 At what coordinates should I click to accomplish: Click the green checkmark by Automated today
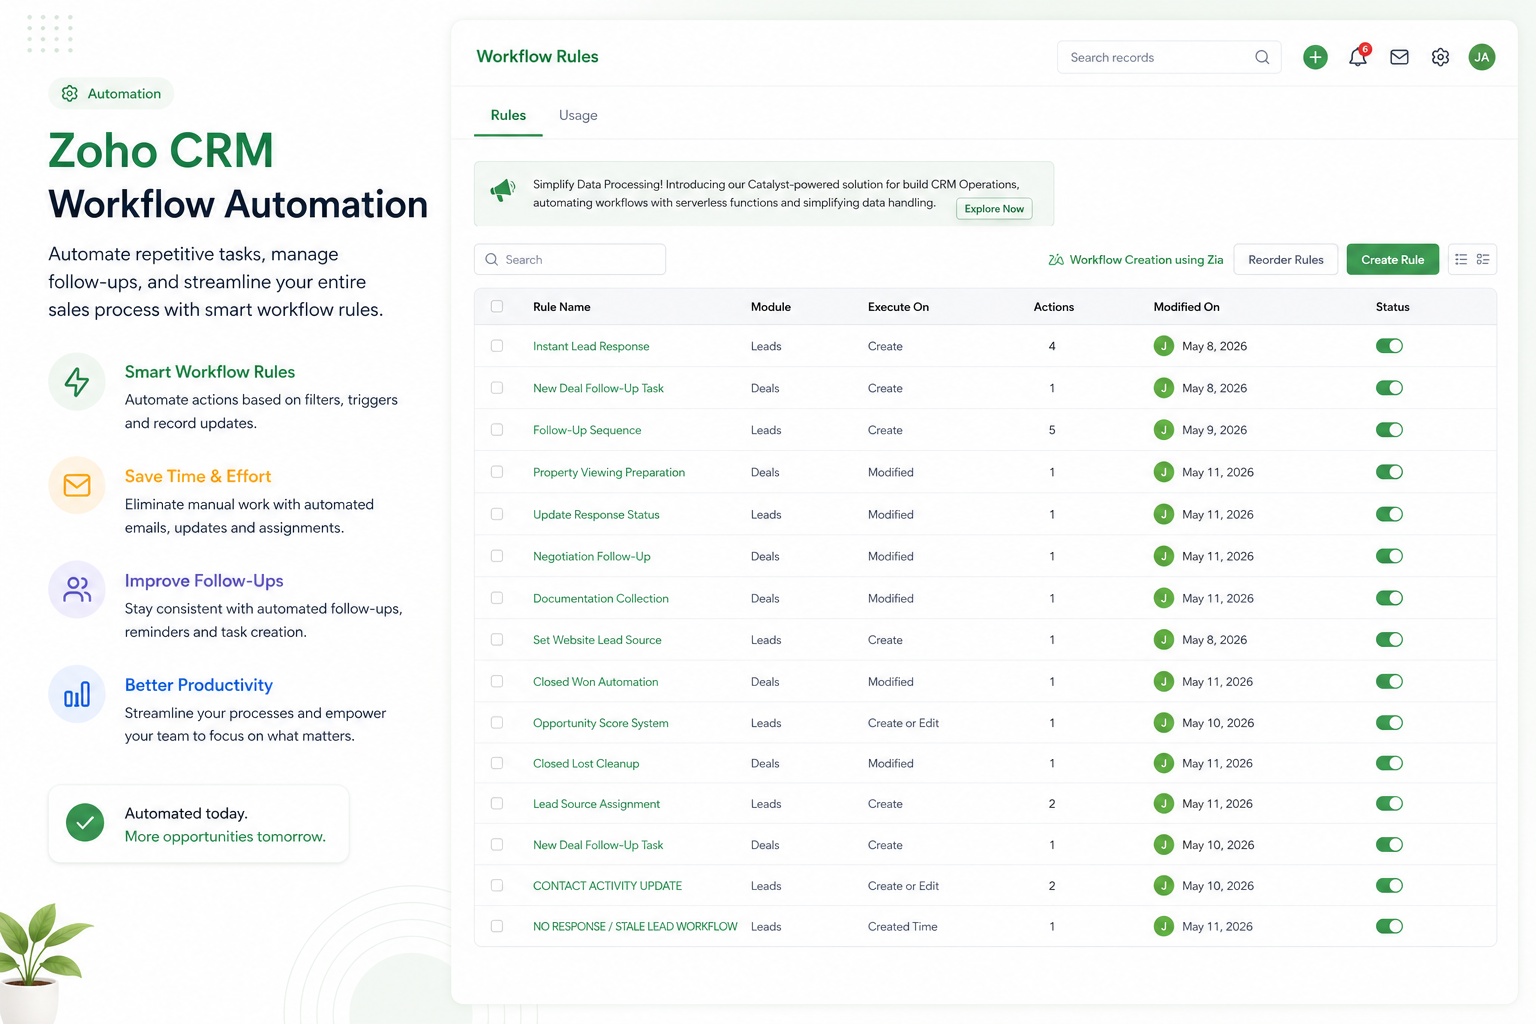(x=85, y=823)
